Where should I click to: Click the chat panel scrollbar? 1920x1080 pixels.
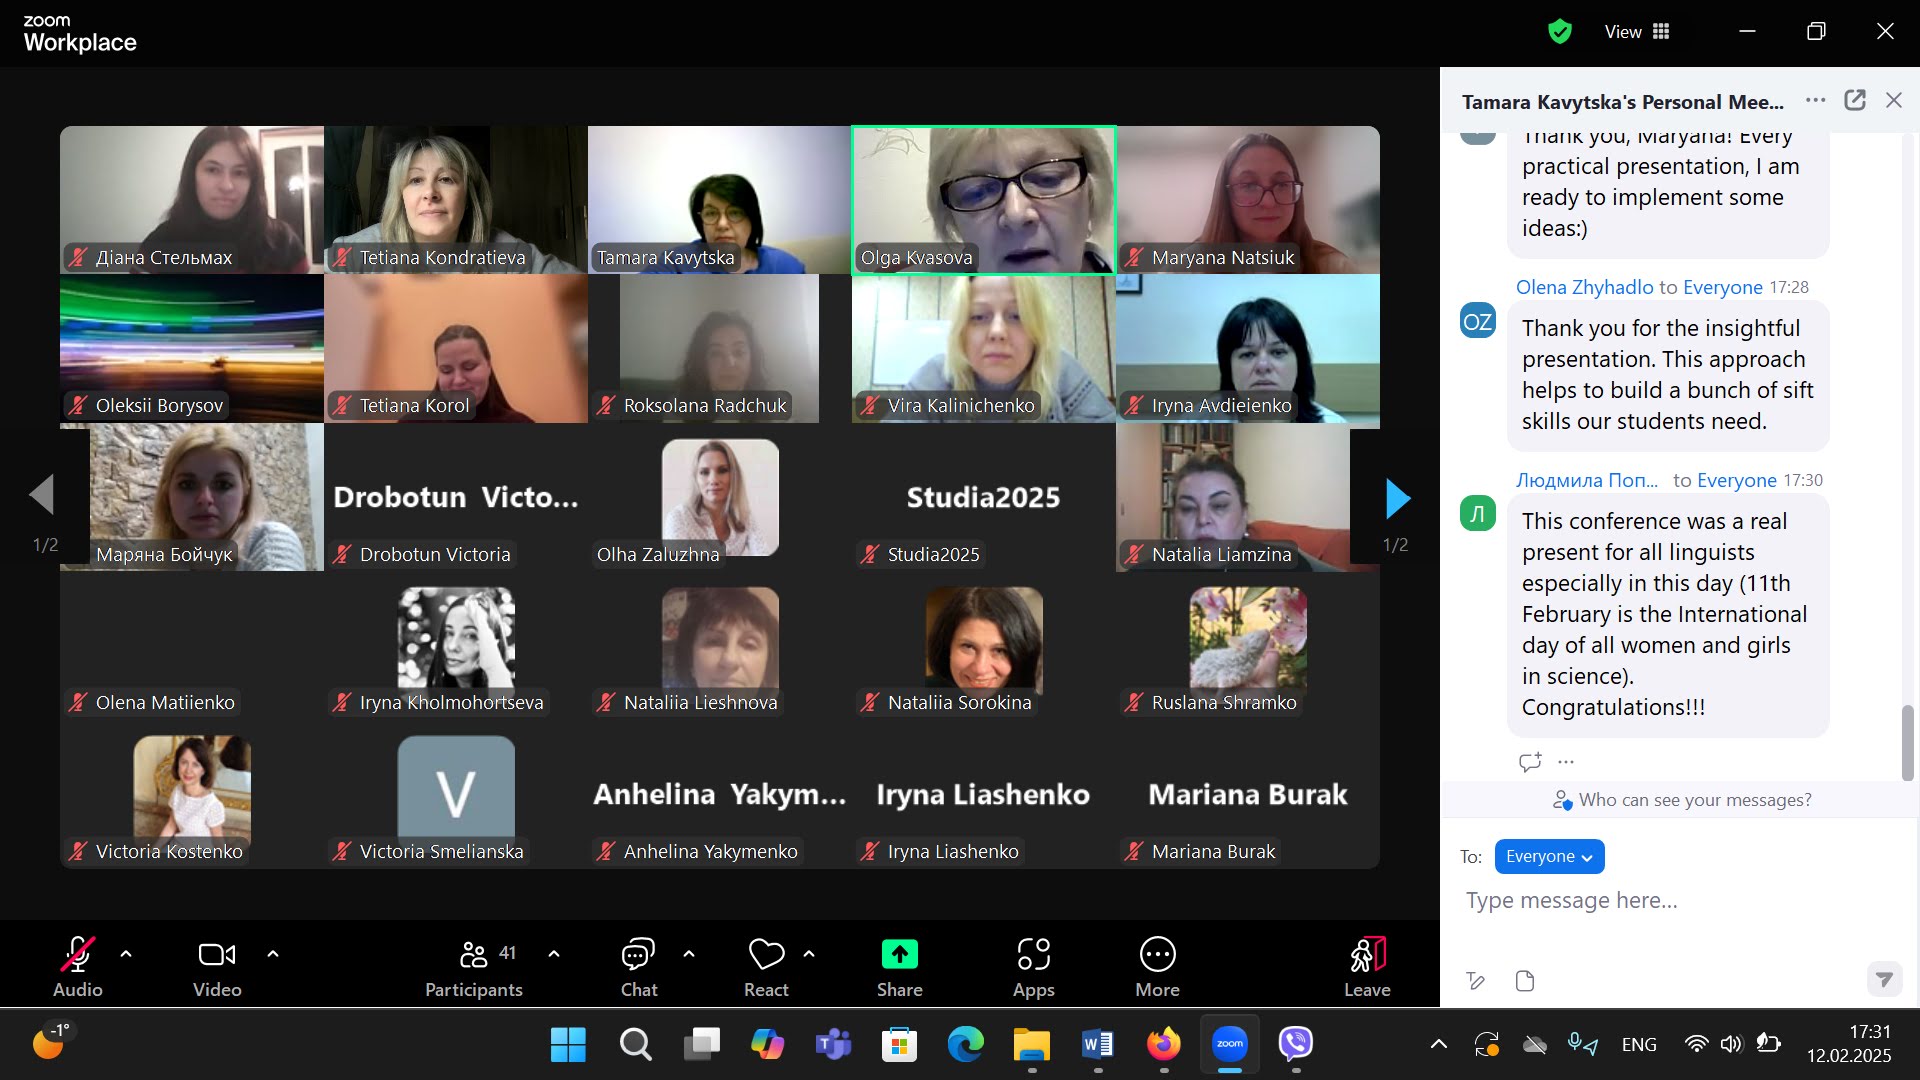pos(1907,742)
